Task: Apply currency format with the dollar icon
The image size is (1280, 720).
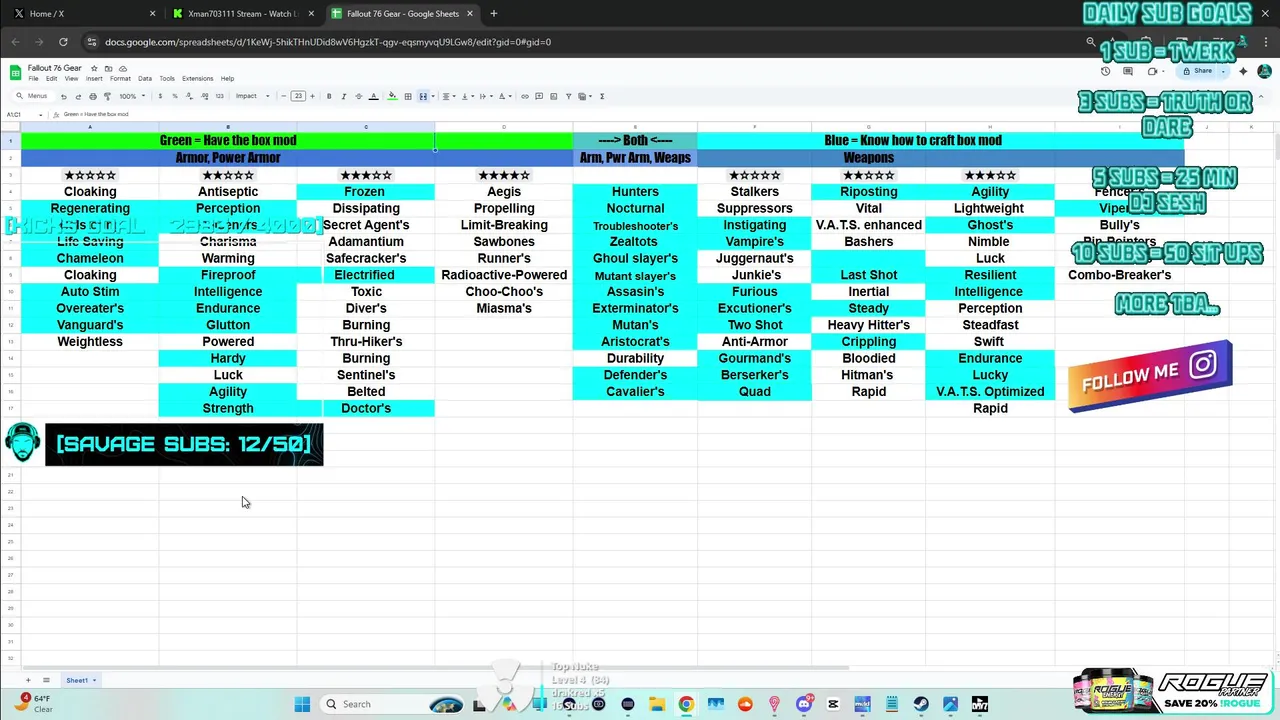Action: [160, 96]
